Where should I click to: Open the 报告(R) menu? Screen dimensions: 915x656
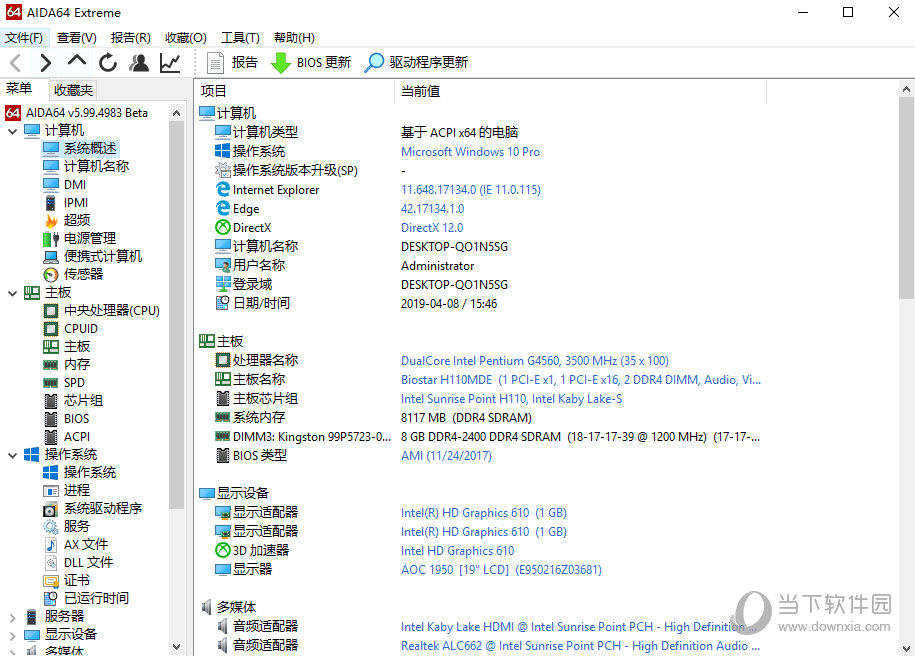click(131, 38)
